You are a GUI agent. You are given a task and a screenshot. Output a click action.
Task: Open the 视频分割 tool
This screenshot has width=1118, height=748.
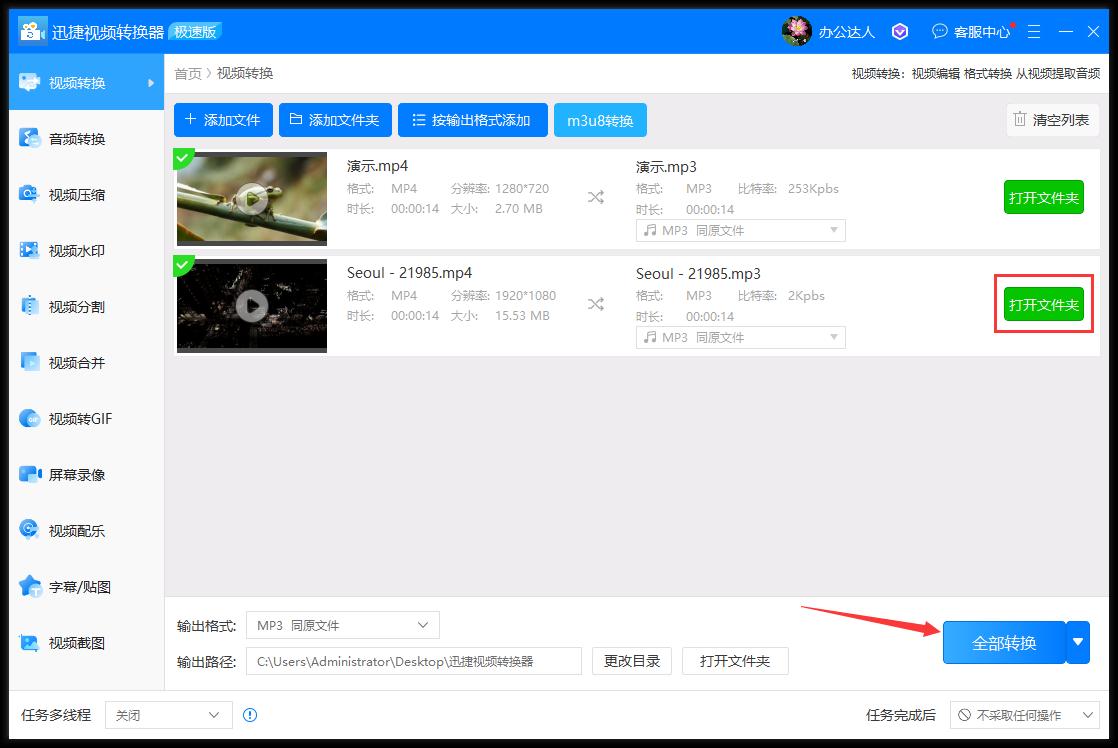pyautogui.click(x=65, y=305)
